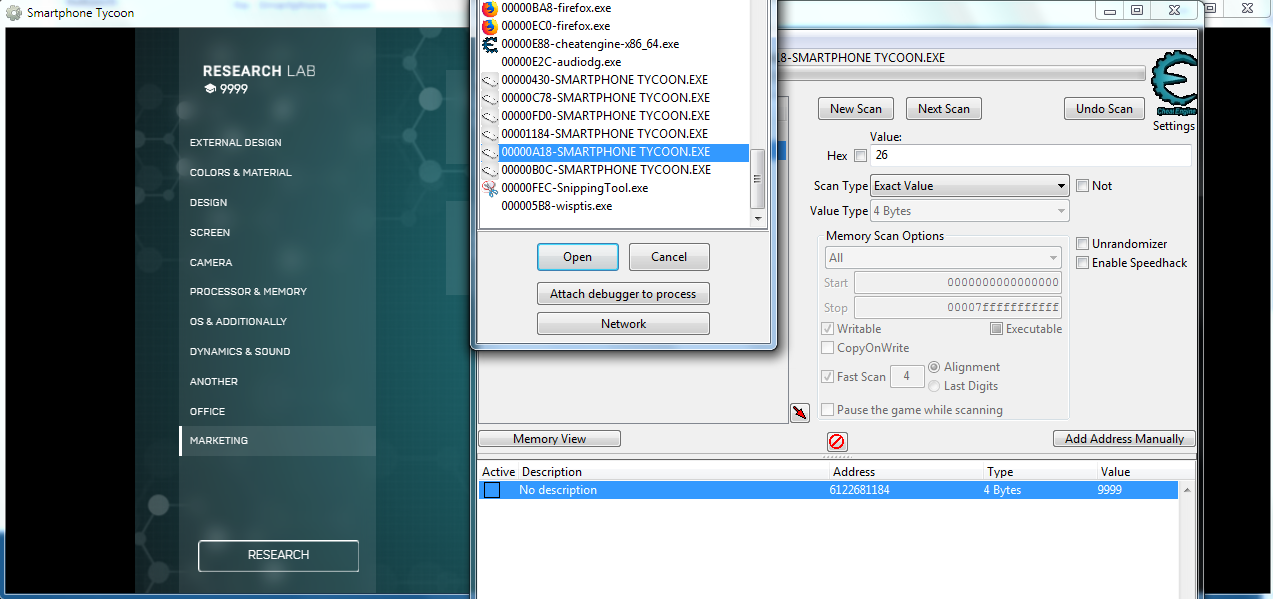Open OS & ADDITIONALLY category
Image resolution: width=1273 pixels, height=599 pixels.
pos(238,322)
